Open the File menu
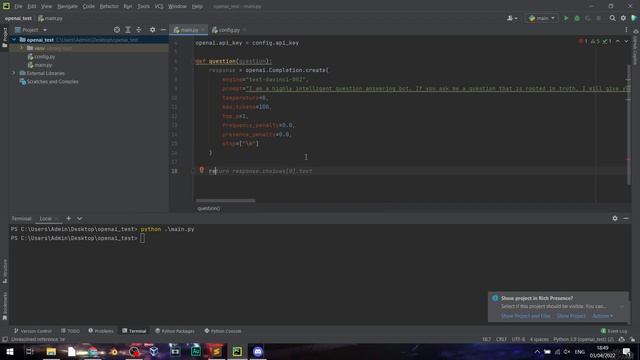640x360 pixels. (x=18, y=7)
